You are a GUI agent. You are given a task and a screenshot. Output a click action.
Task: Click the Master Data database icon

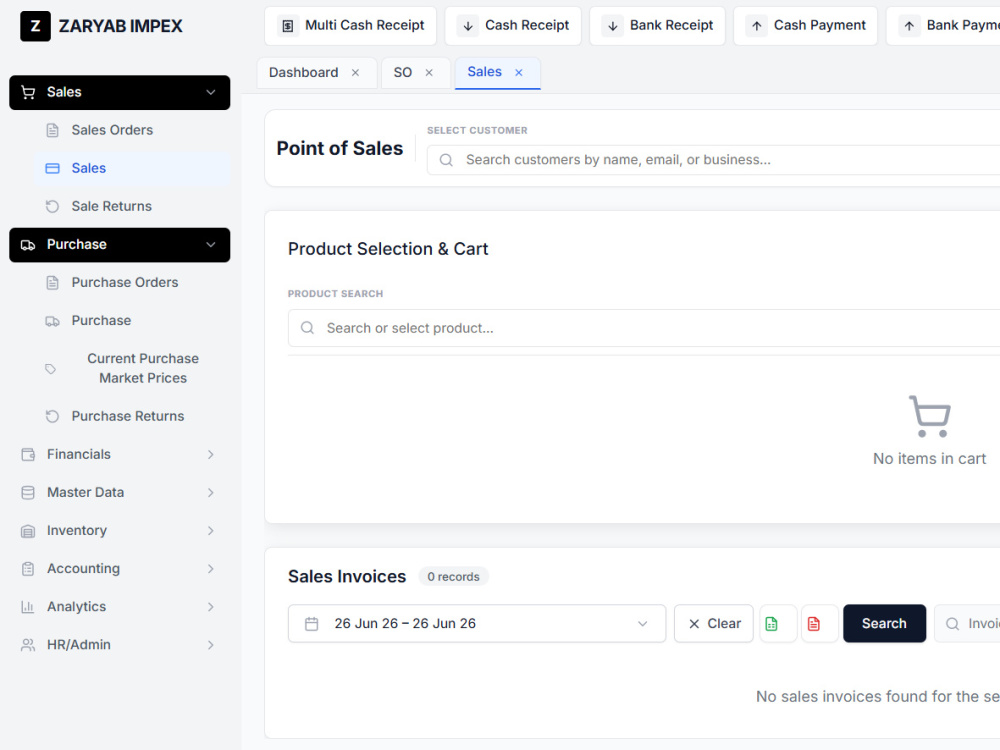28,493
